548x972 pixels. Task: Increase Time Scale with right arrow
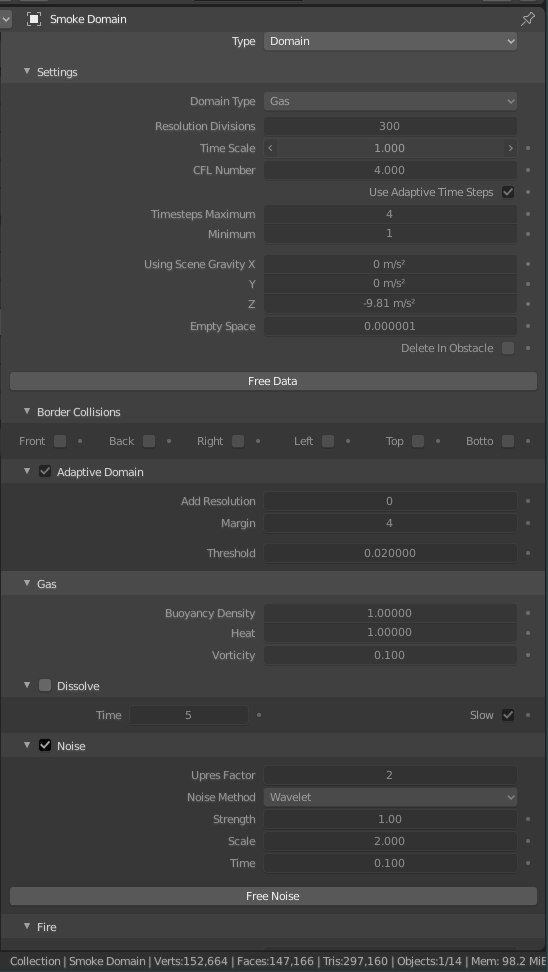510,148
